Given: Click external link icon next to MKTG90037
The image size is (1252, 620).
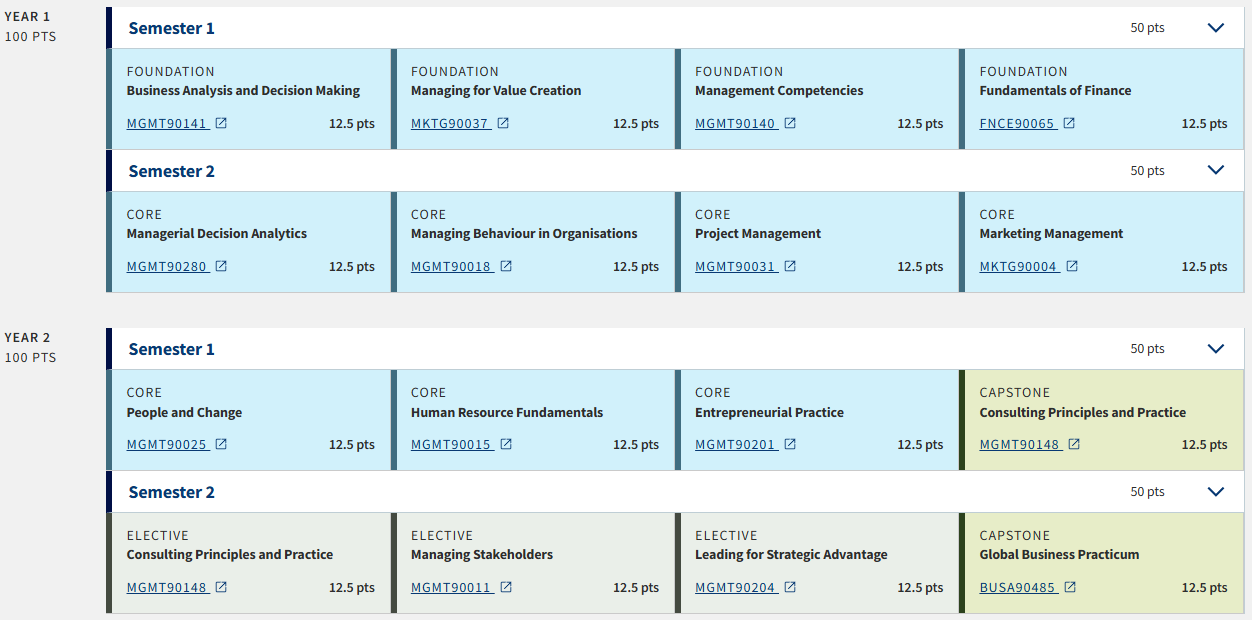Looking at the screenshot, I should (503, 124).
